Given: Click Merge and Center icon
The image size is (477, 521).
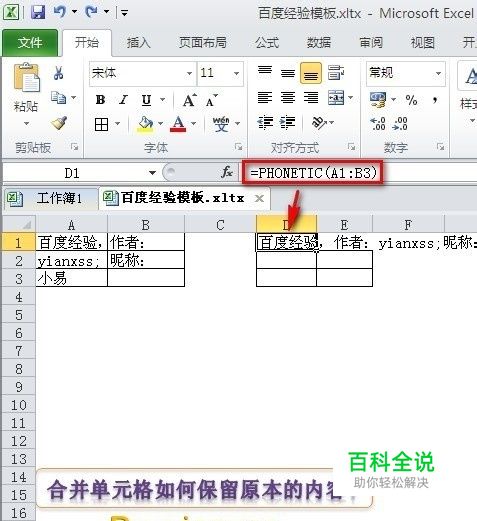Looking at the screenshot, I should coord(336,98).
